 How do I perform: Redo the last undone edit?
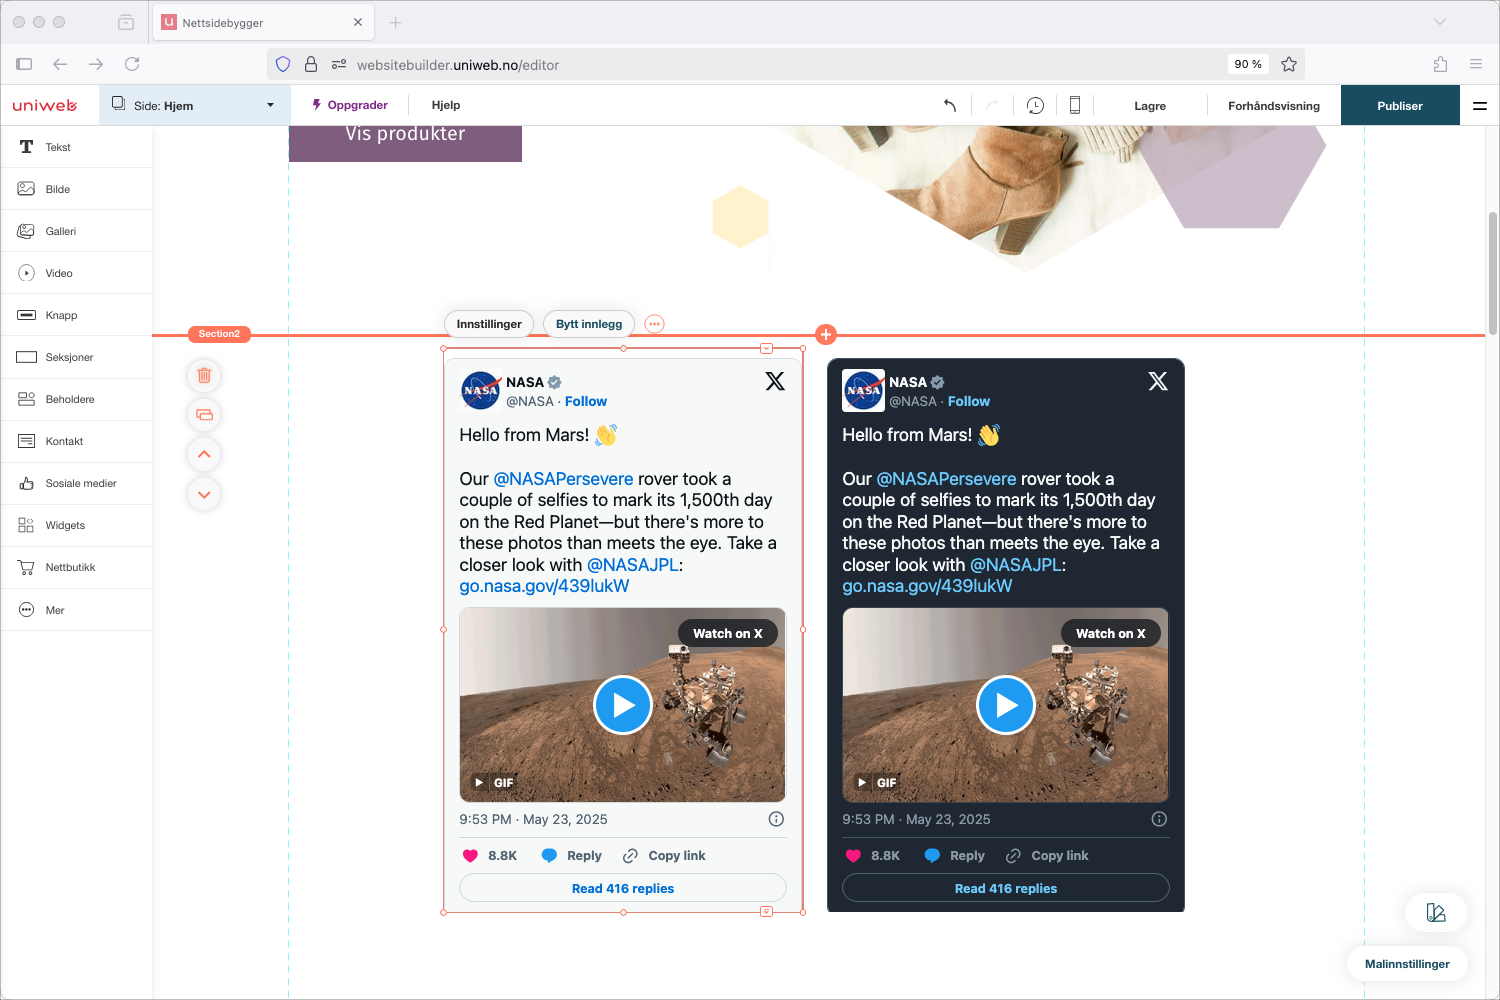point(992,105)
